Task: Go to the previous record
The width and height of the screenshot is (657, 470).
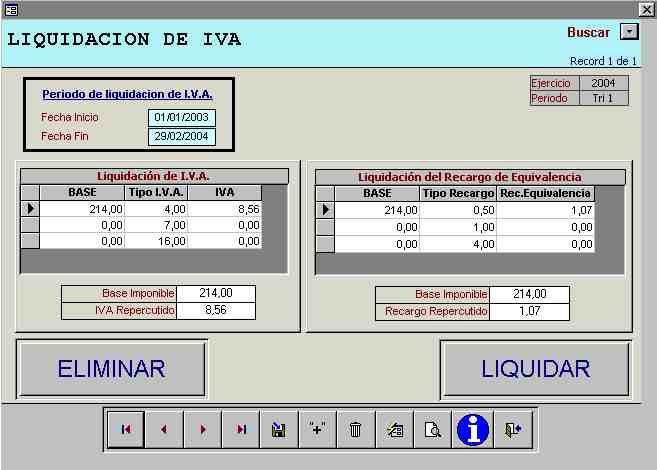Action: coord(164,429)
